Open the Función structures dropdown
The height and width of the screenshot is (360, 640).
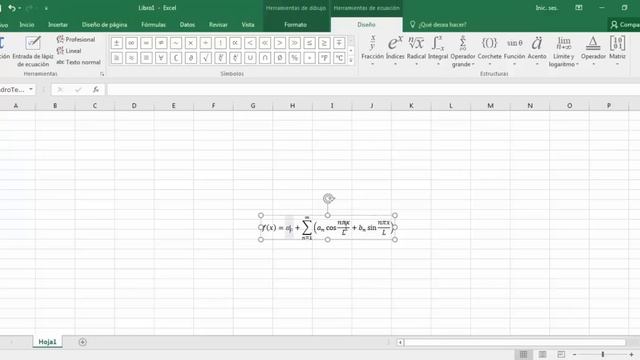click(x=514, y=51)
